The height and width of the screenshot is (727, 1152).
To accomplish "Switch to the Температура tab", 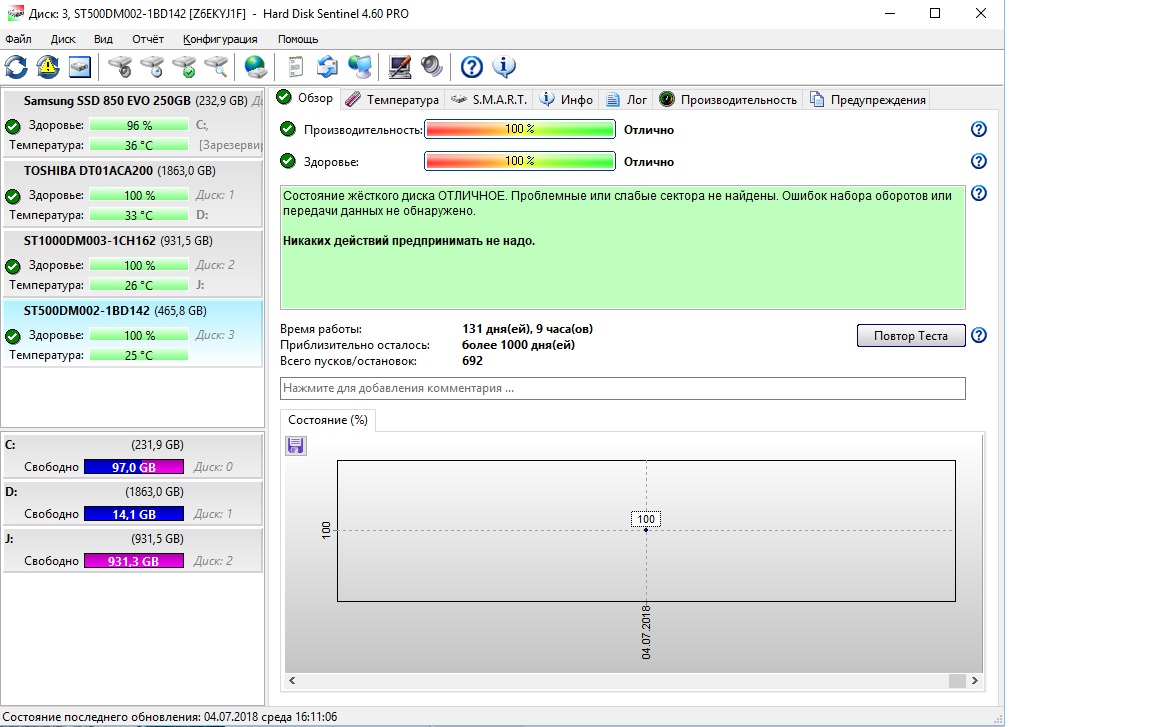I will pos(392,100).
